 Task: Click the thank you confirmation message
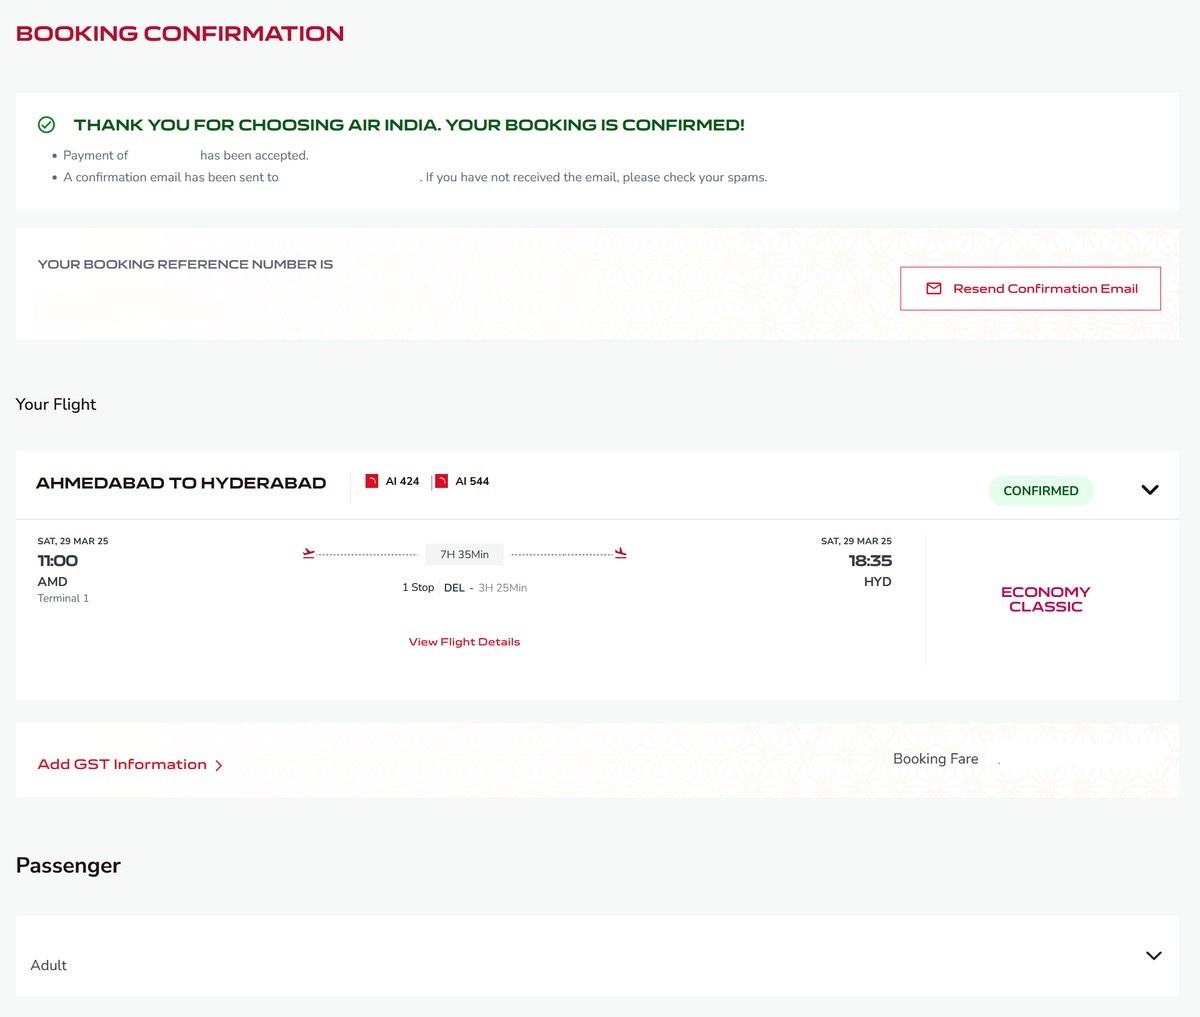point(409,125)
